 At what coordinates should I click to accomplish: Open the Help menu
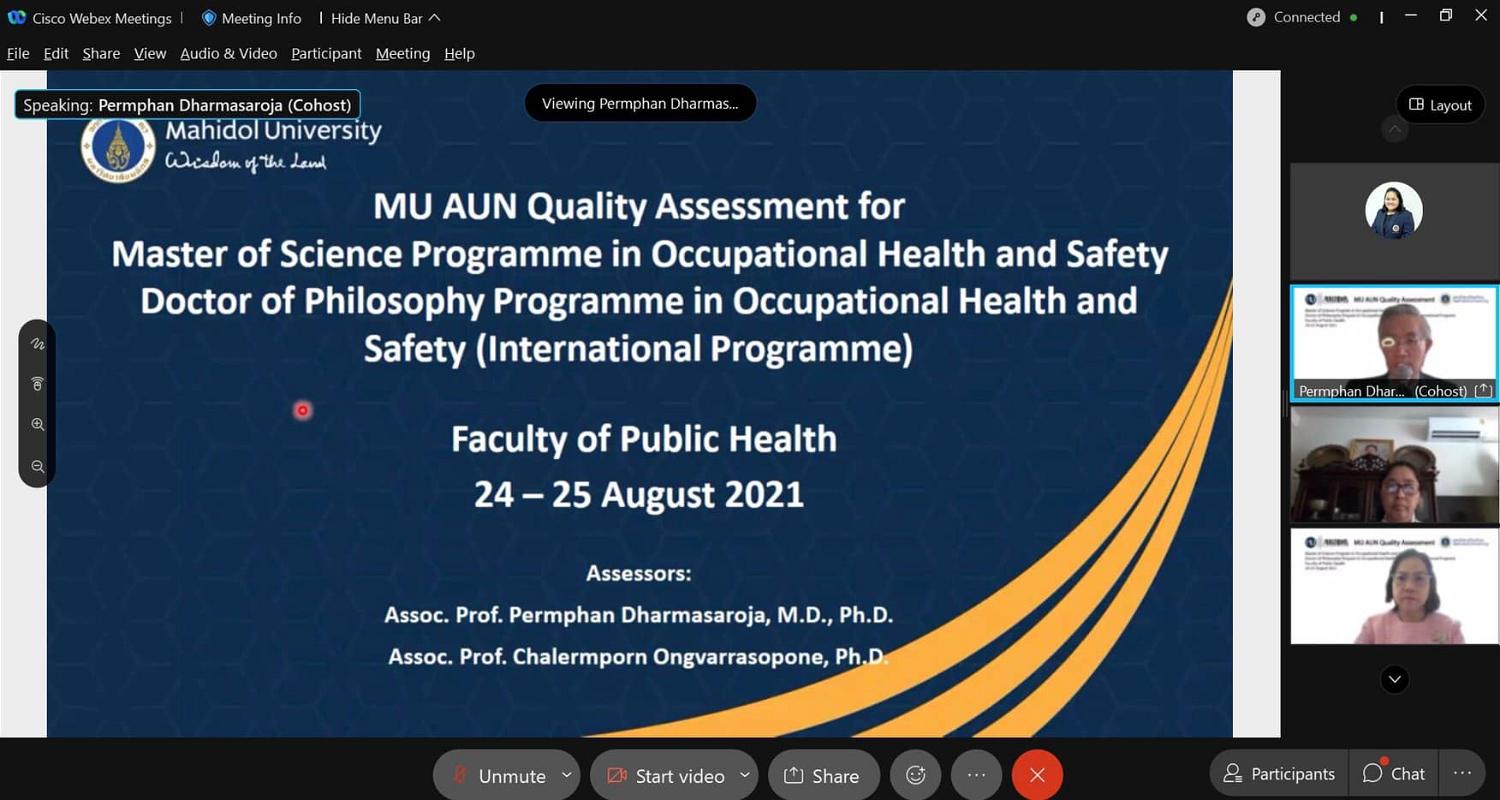pyautogui.click(x=459, y=53)
